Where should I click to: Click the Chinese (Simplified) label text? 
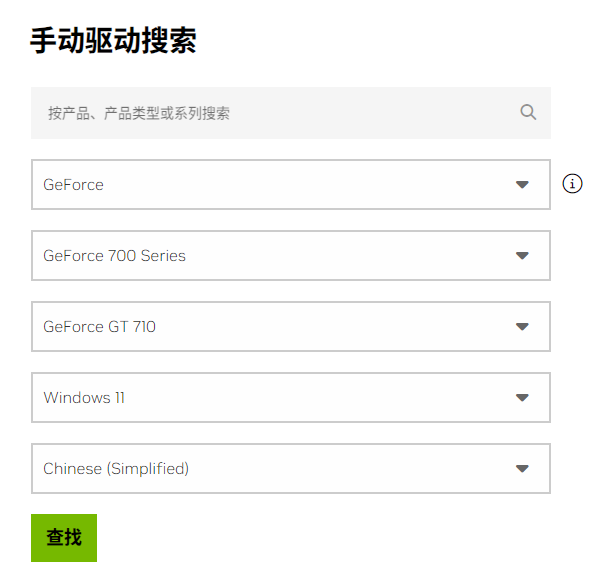(x=116, y=469)
